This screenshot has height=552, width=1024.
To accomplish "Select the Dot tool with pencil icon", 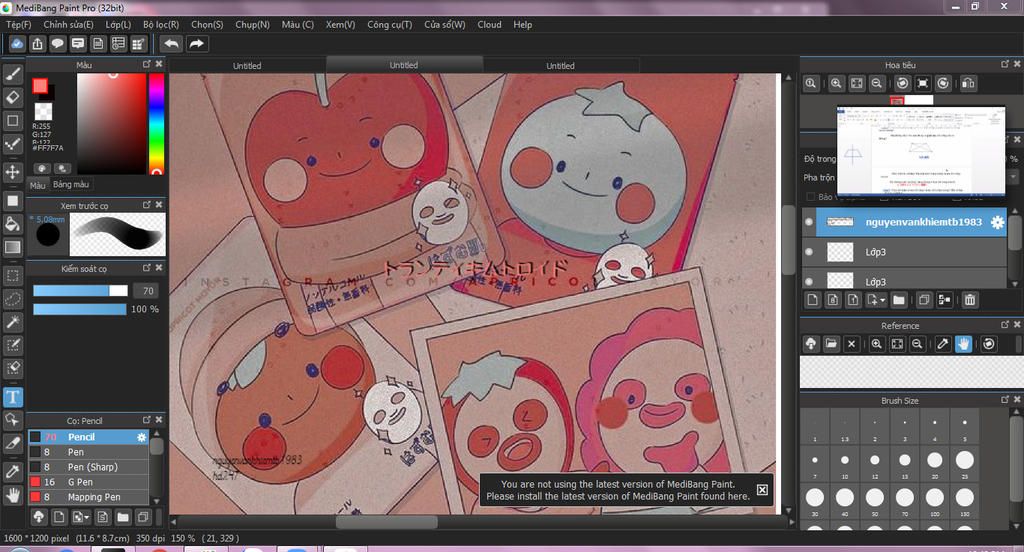I will (x=12, y=144).
